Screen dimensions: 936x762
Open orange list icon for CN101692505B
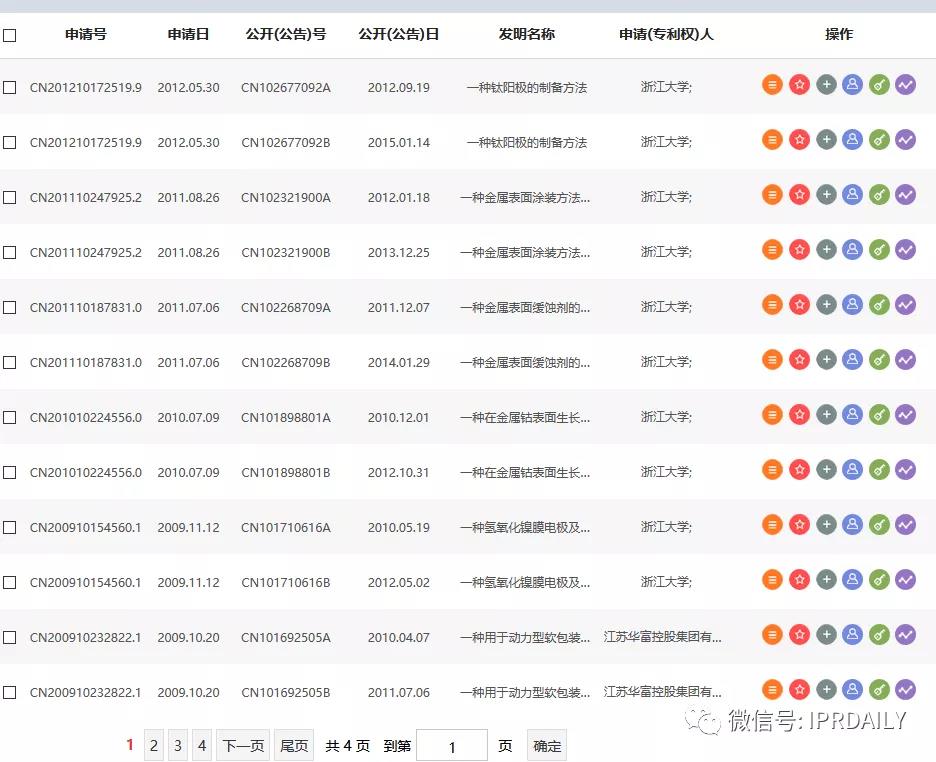(772, 690)
